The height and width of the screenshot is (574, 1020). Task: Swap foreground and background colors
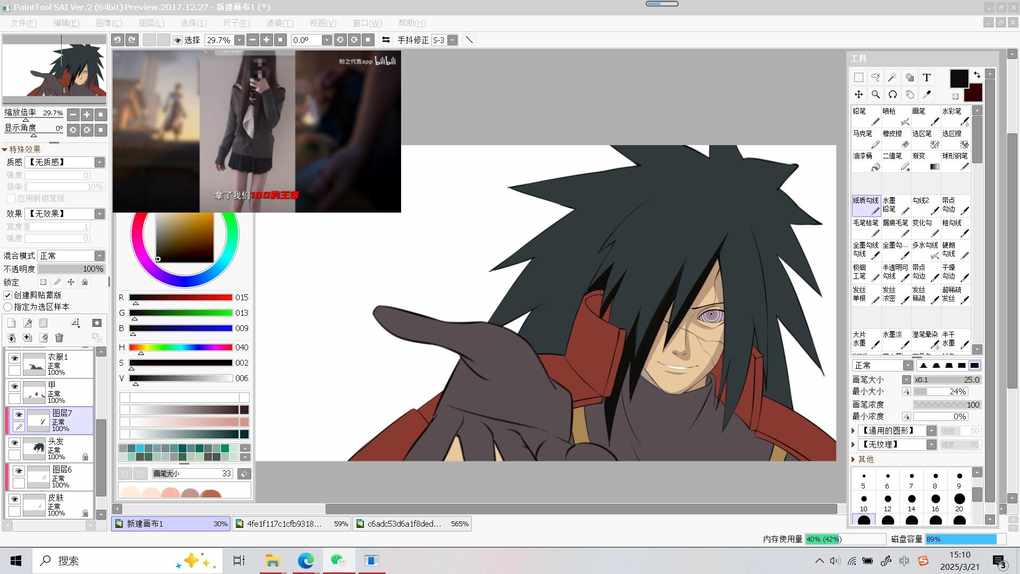[976, 75]
